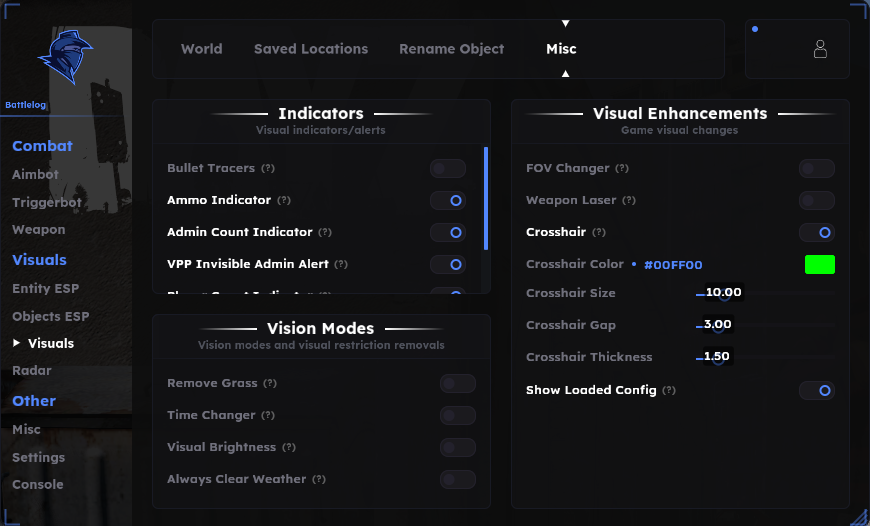This screenshot has height=526, width=870.
Task: Click the arrow beside Visuals in sidebar
Action: [17, 343]
